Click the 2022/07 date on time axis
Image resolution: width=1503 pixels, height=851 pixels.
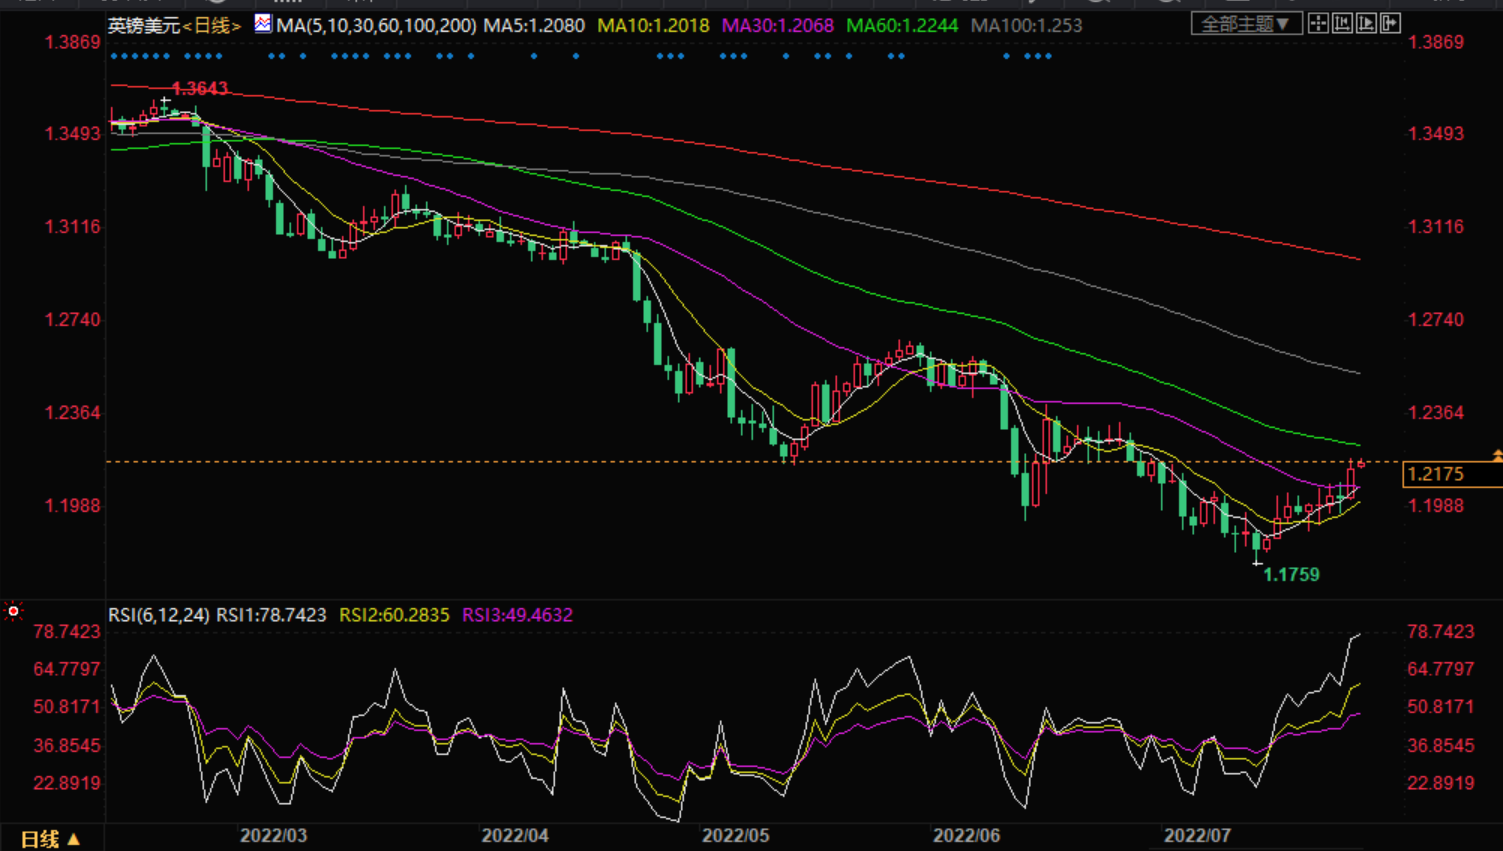pyautogui.click(x=1197, y=836)
